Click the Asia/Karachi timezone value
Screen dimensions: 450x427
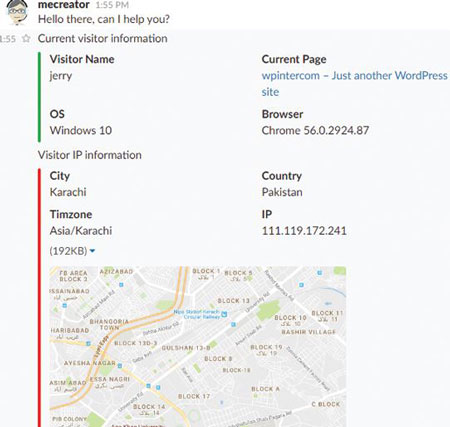(81, 231)
